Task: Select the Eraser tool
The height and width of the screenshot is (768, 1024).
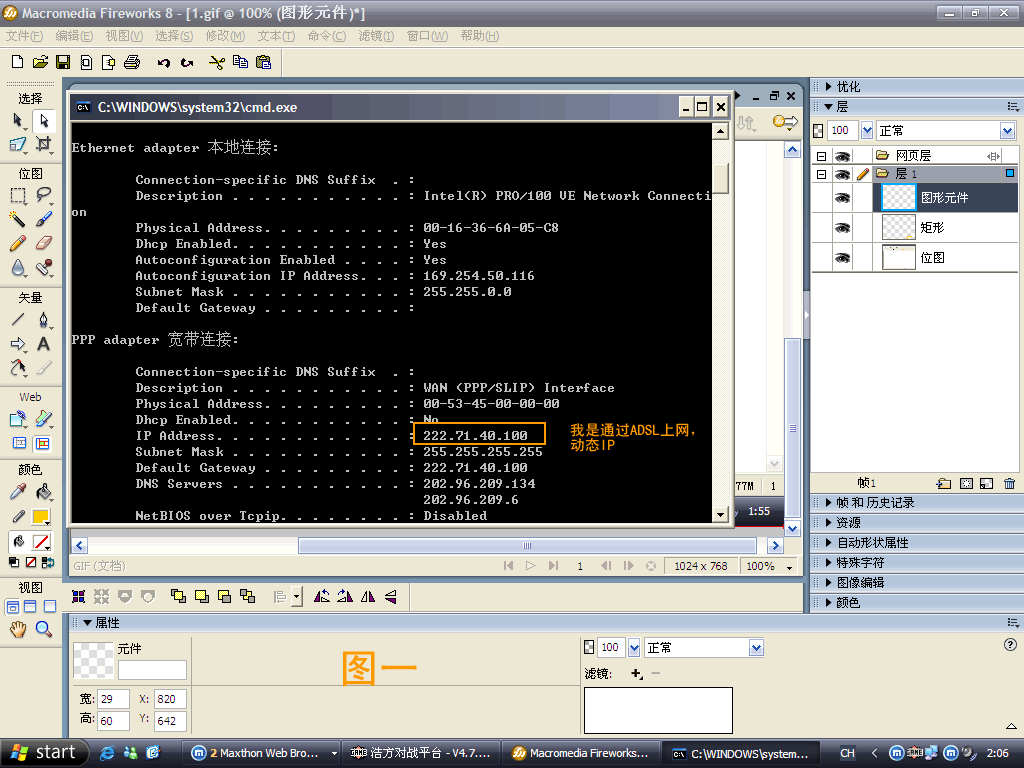Action: point(44,244)
